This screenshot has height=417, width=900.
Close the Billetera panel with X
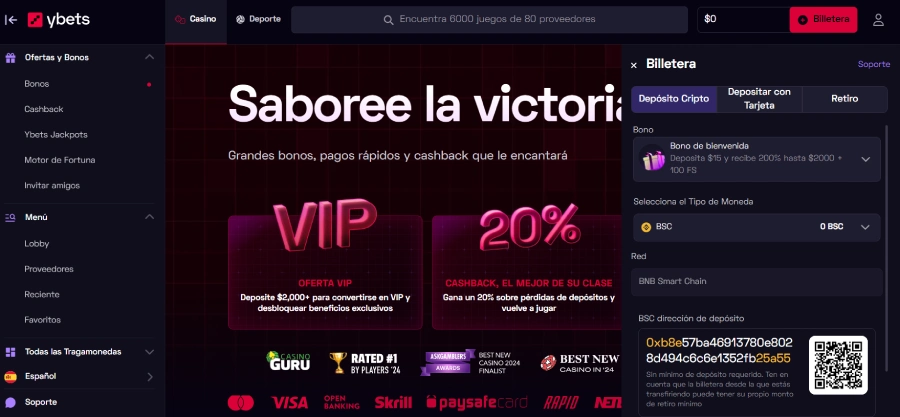tap(634, 65)
